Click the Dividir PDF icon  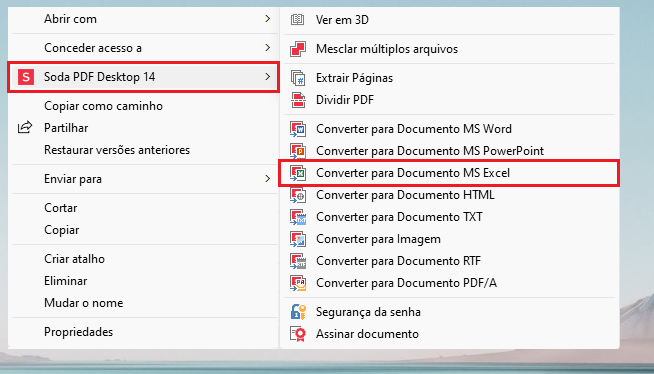(298, 100)
